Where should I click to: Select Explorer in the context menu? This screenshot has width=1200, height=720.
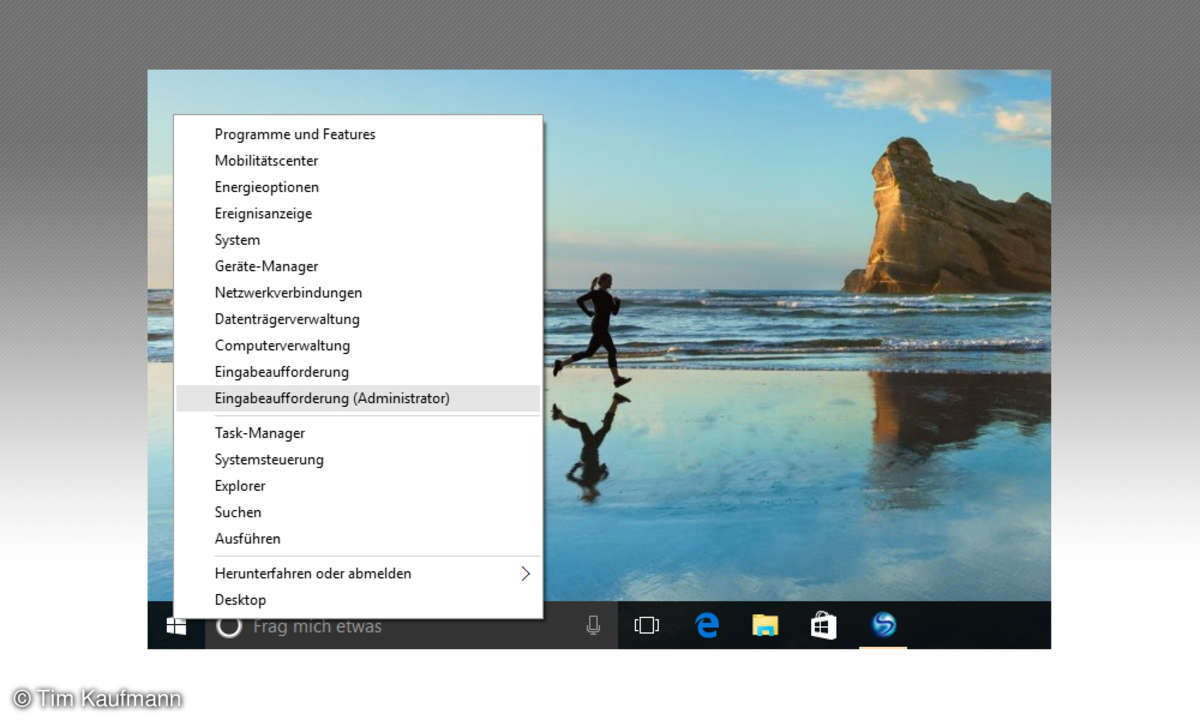(x=358, y=486)
